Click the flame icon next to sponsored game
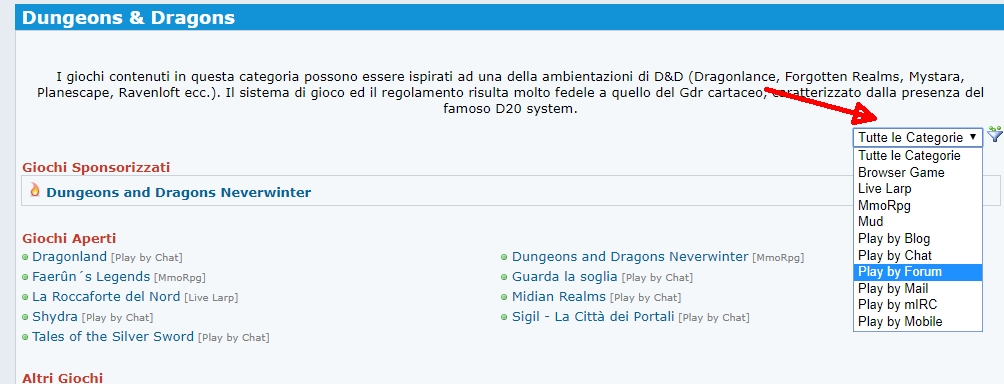Viewport: 1004px width, 384px height. coord(35,191)
